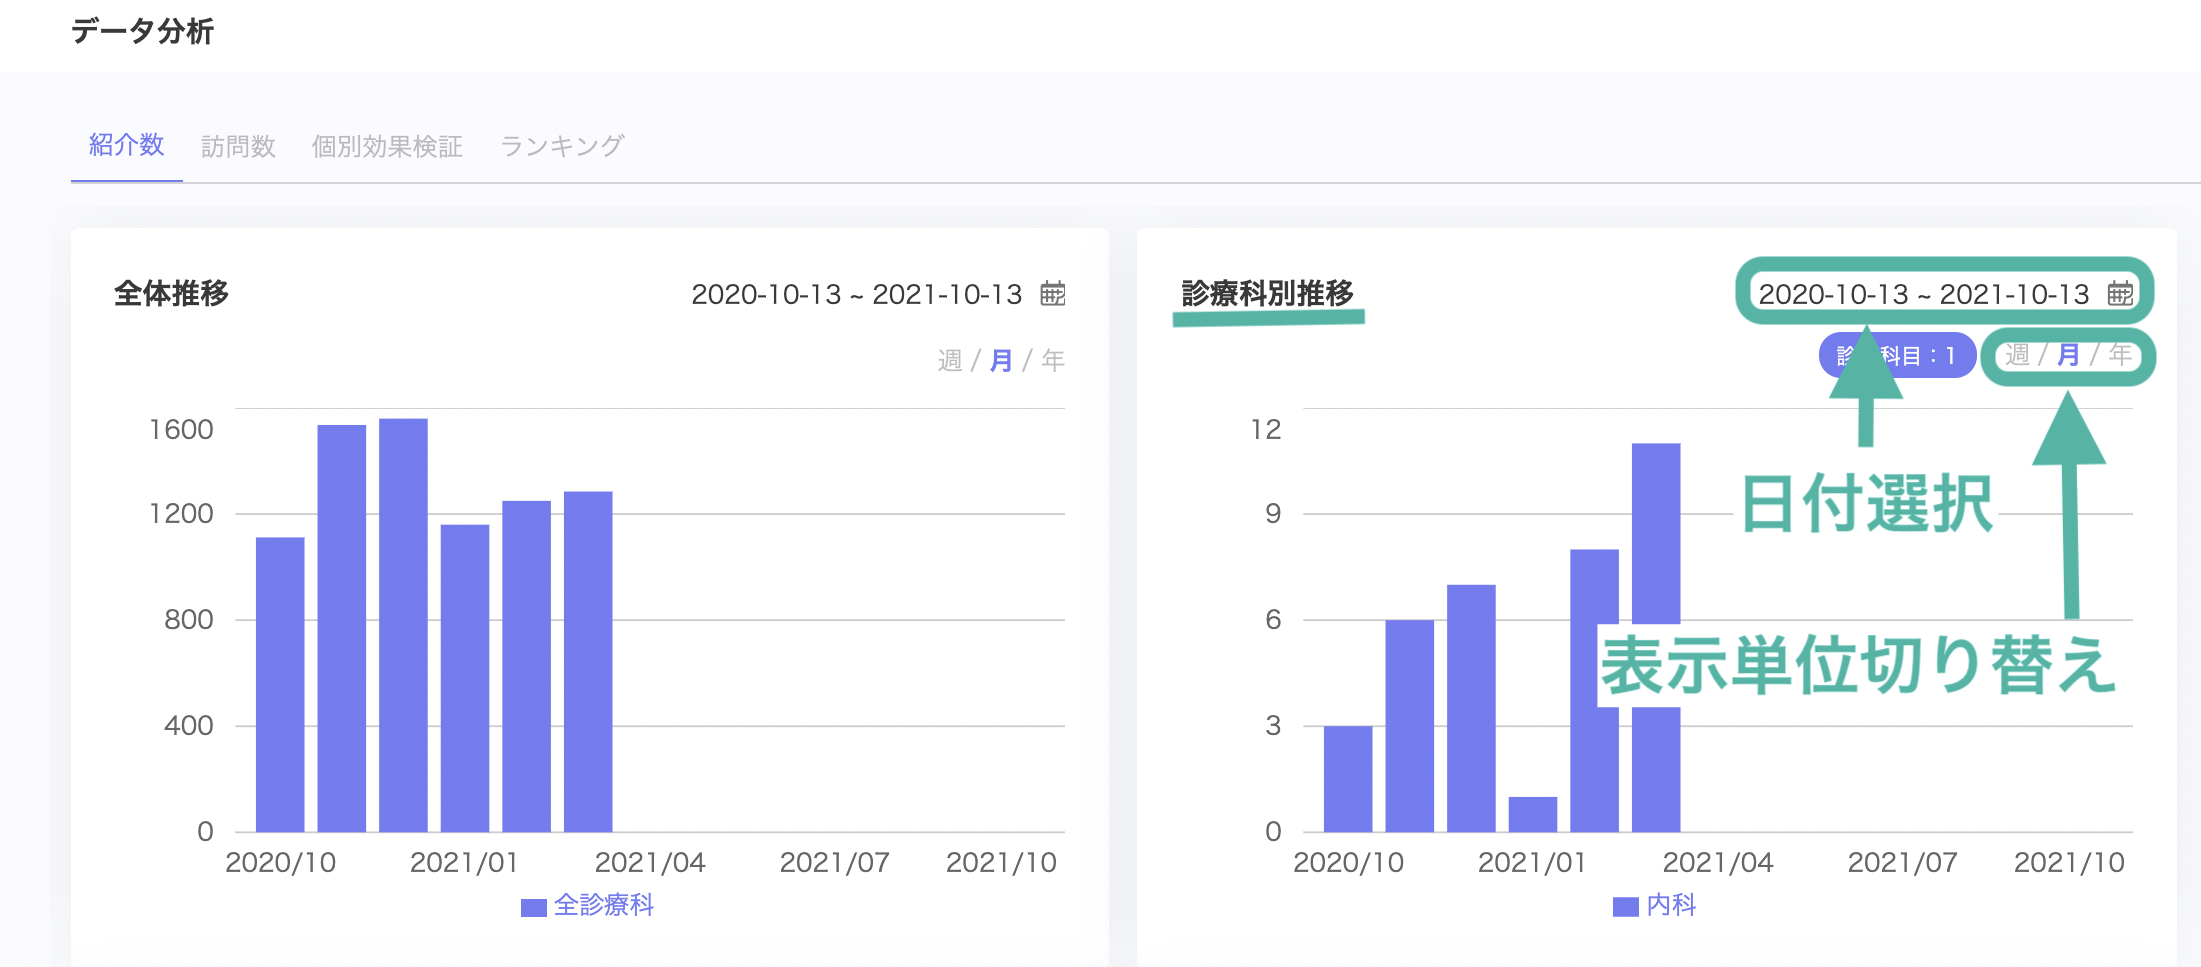Viewport: 2201px width, 967px height.
Task: Open calendar icon in 全体推移 panel
Action: [1053, 293]
